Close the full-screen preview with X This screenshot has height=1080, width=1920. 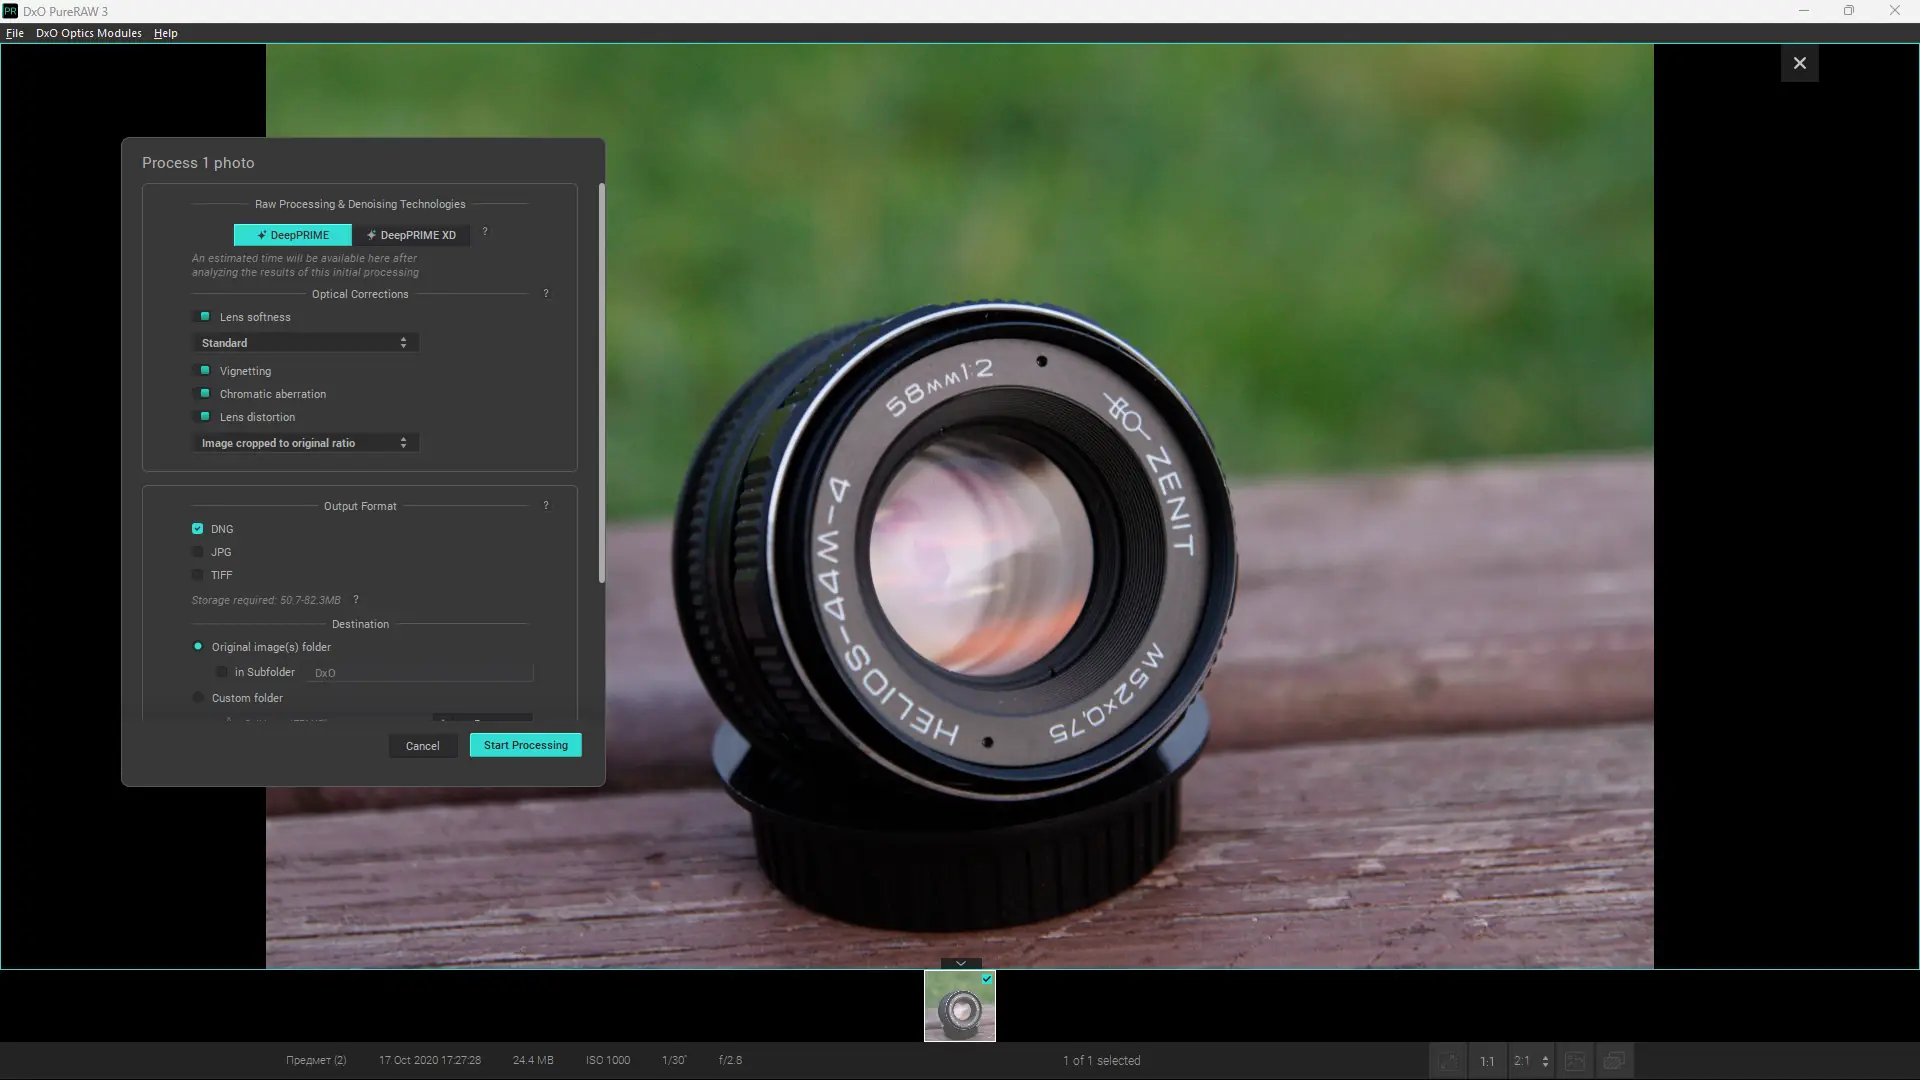point(1799,63)
